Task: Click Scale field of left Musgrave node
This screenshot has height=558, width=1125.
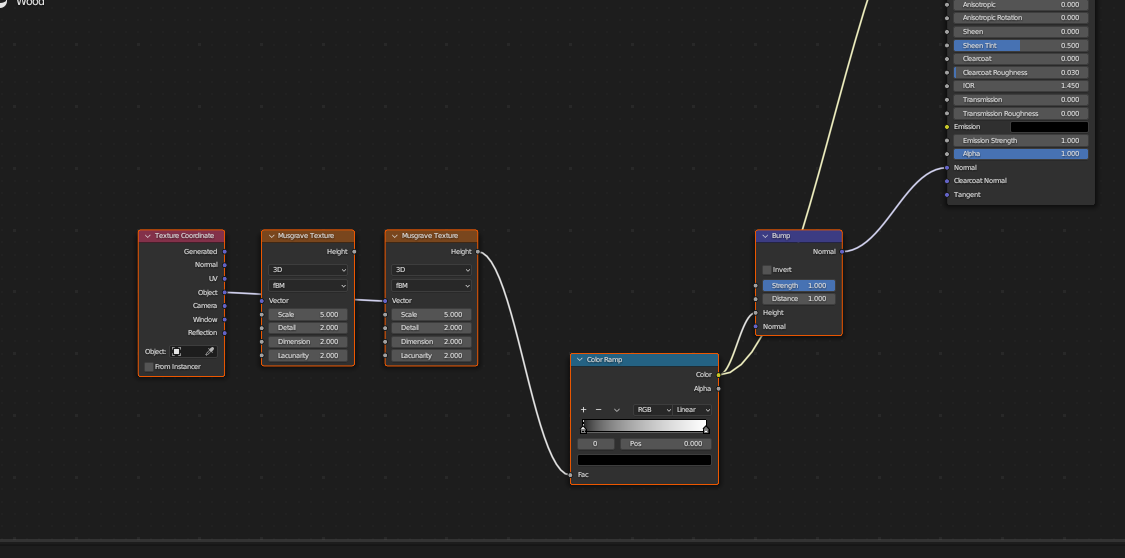Action: click(x=308, y=314)
